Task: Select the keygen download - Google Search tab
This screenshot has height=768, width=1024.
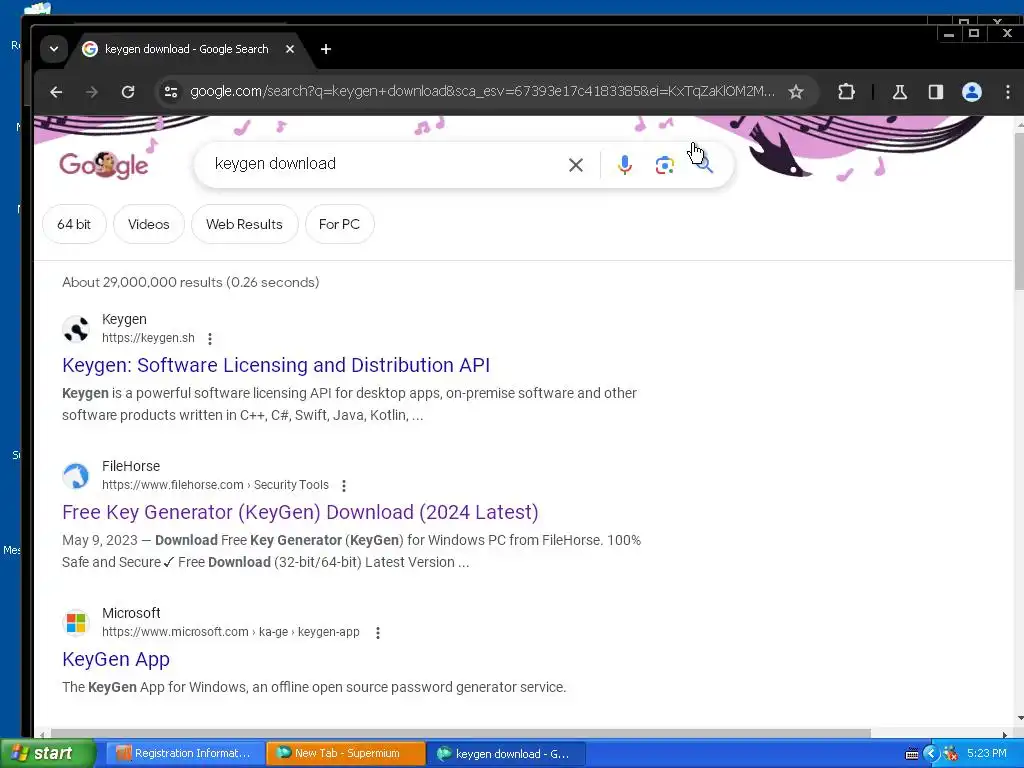Action: pos(186,49)
